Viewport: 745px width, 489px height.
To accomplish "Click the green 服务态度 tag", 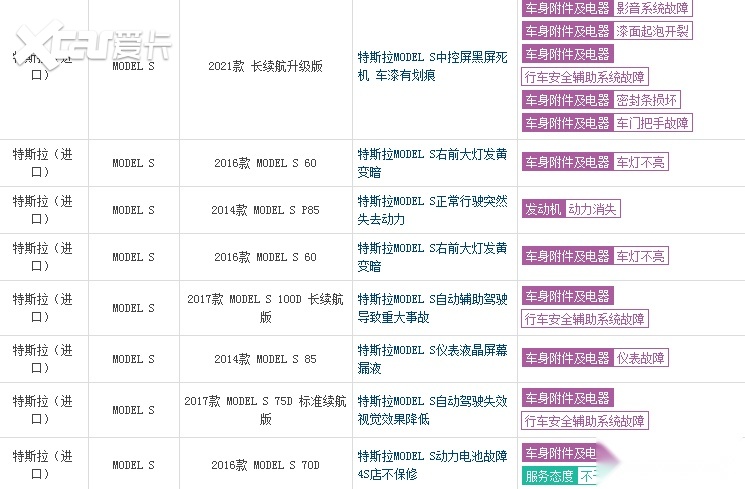I will [x=549, y=476].
